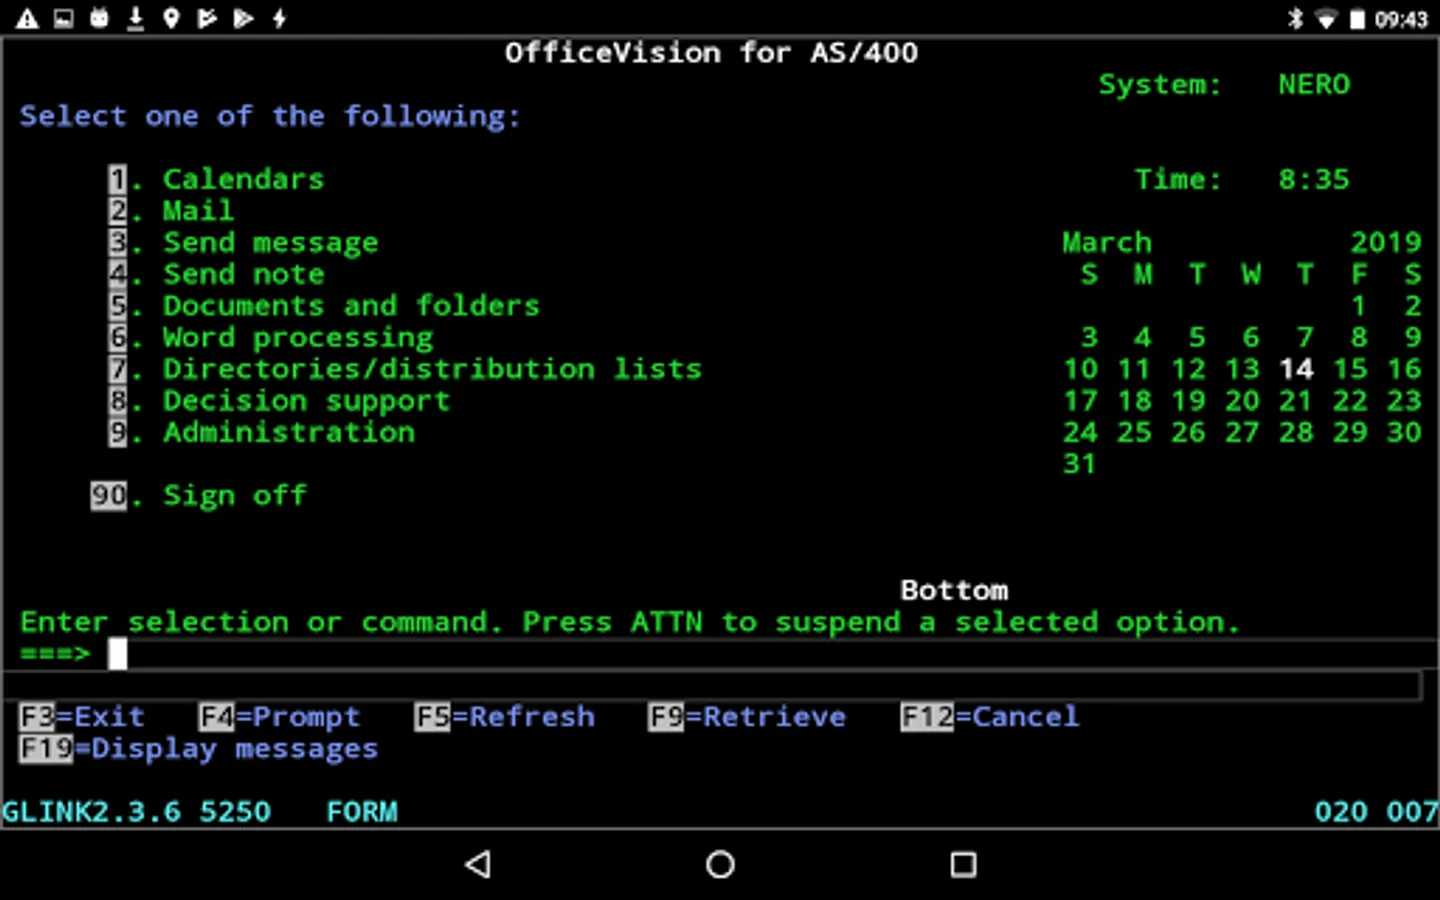Tap the Wi-Fi status icon

(1326, 19)
